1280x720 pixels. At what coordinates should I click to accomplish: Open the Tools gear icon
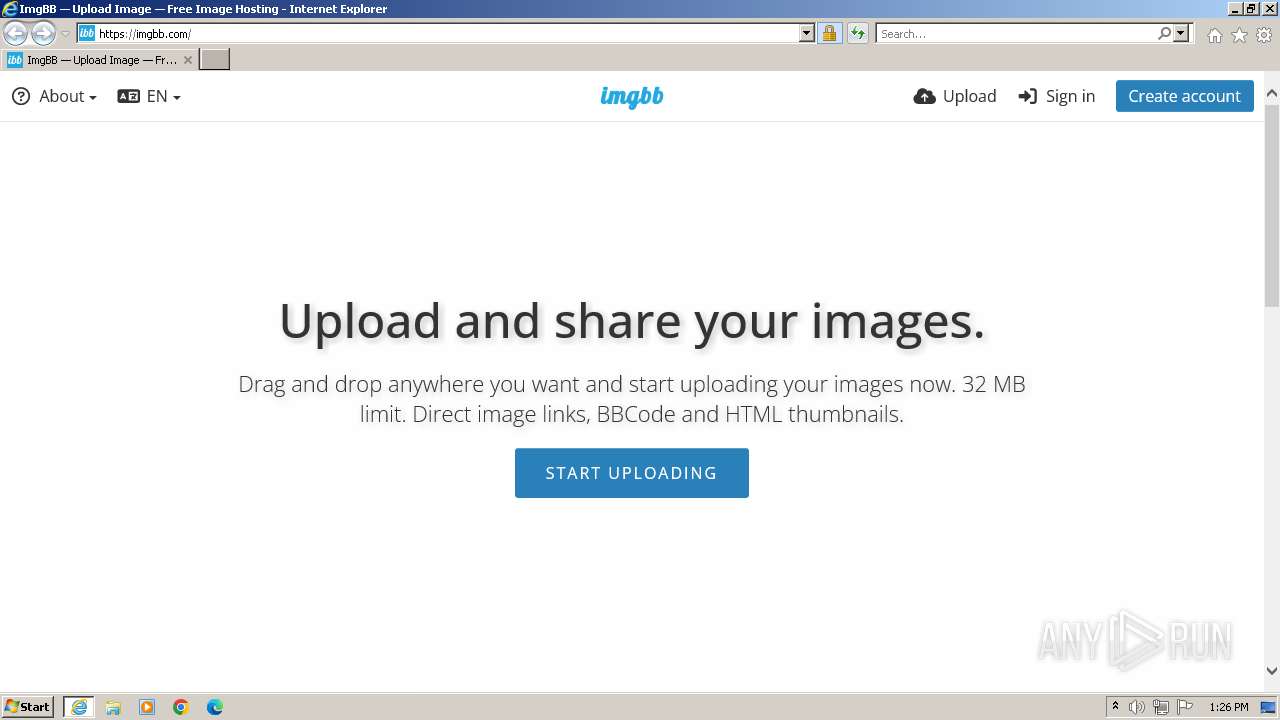click(x=1264, y=35)
